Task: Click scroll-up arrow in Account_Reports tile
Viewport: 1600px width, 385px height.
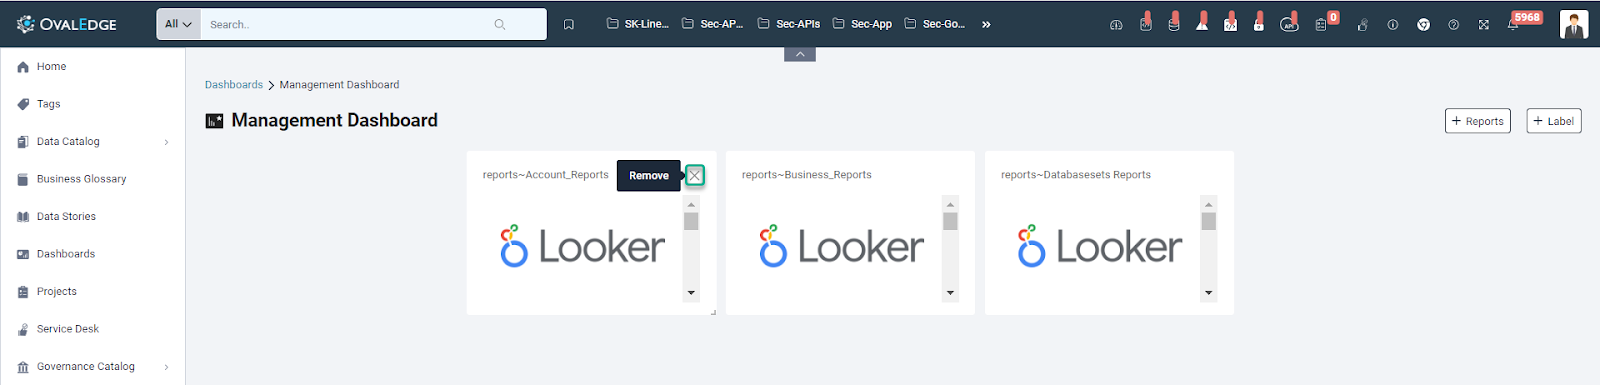Action: pyautogui.click(x=691, y=204)
